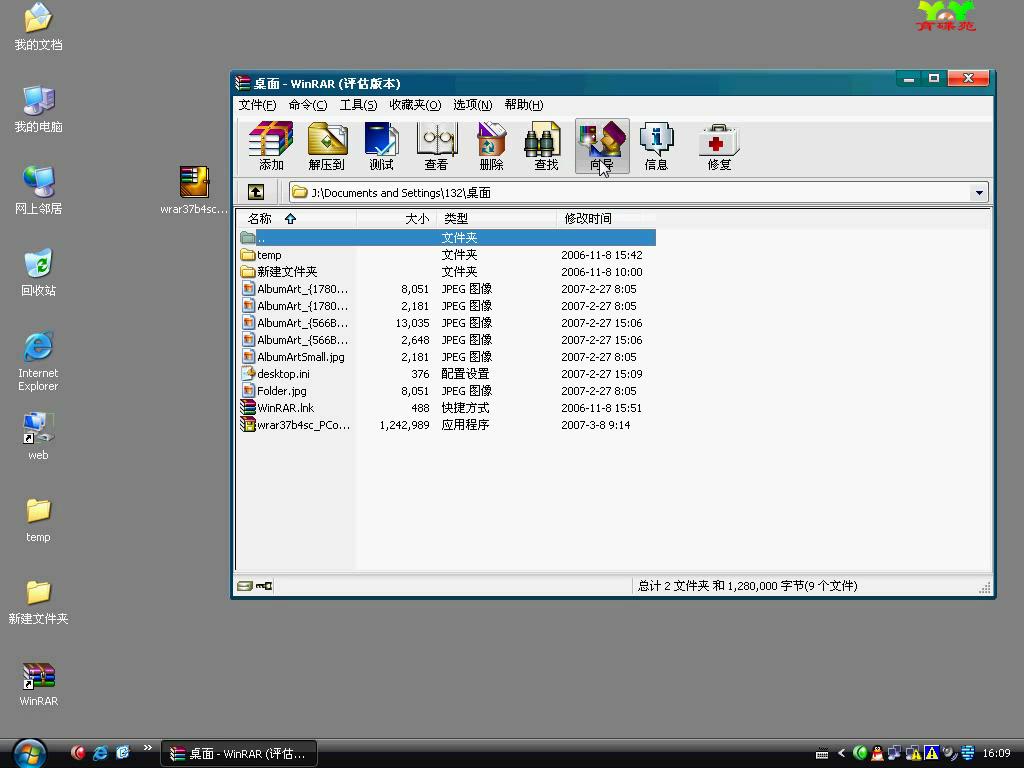
Task: Select Internet Explorer desktop icon
Action: point(39,361)
